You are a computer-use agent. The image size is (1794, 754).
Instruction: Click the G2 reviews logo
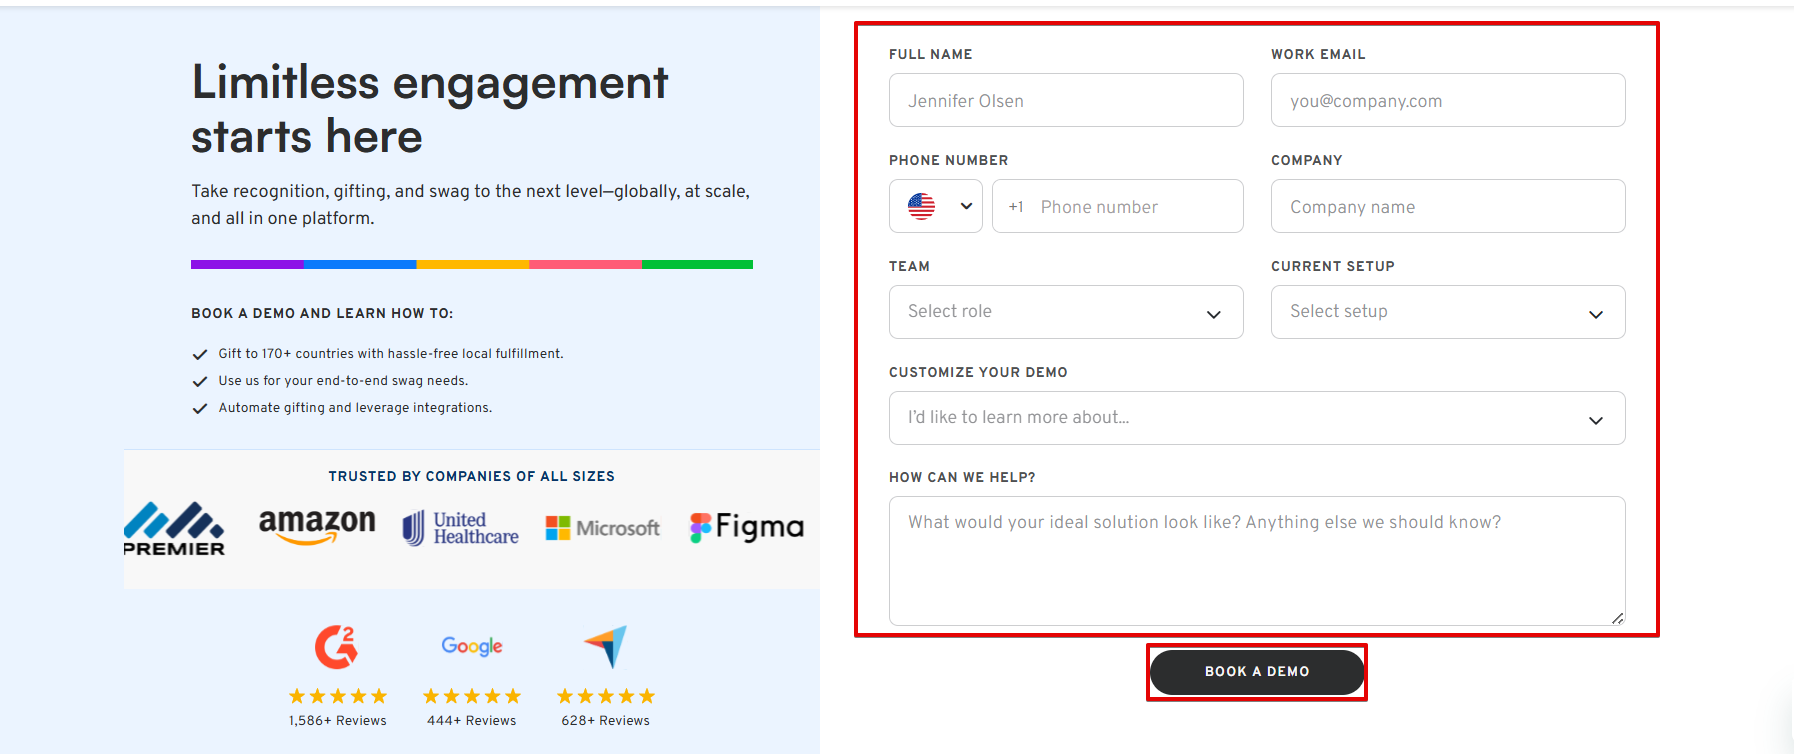pos(337,647)
